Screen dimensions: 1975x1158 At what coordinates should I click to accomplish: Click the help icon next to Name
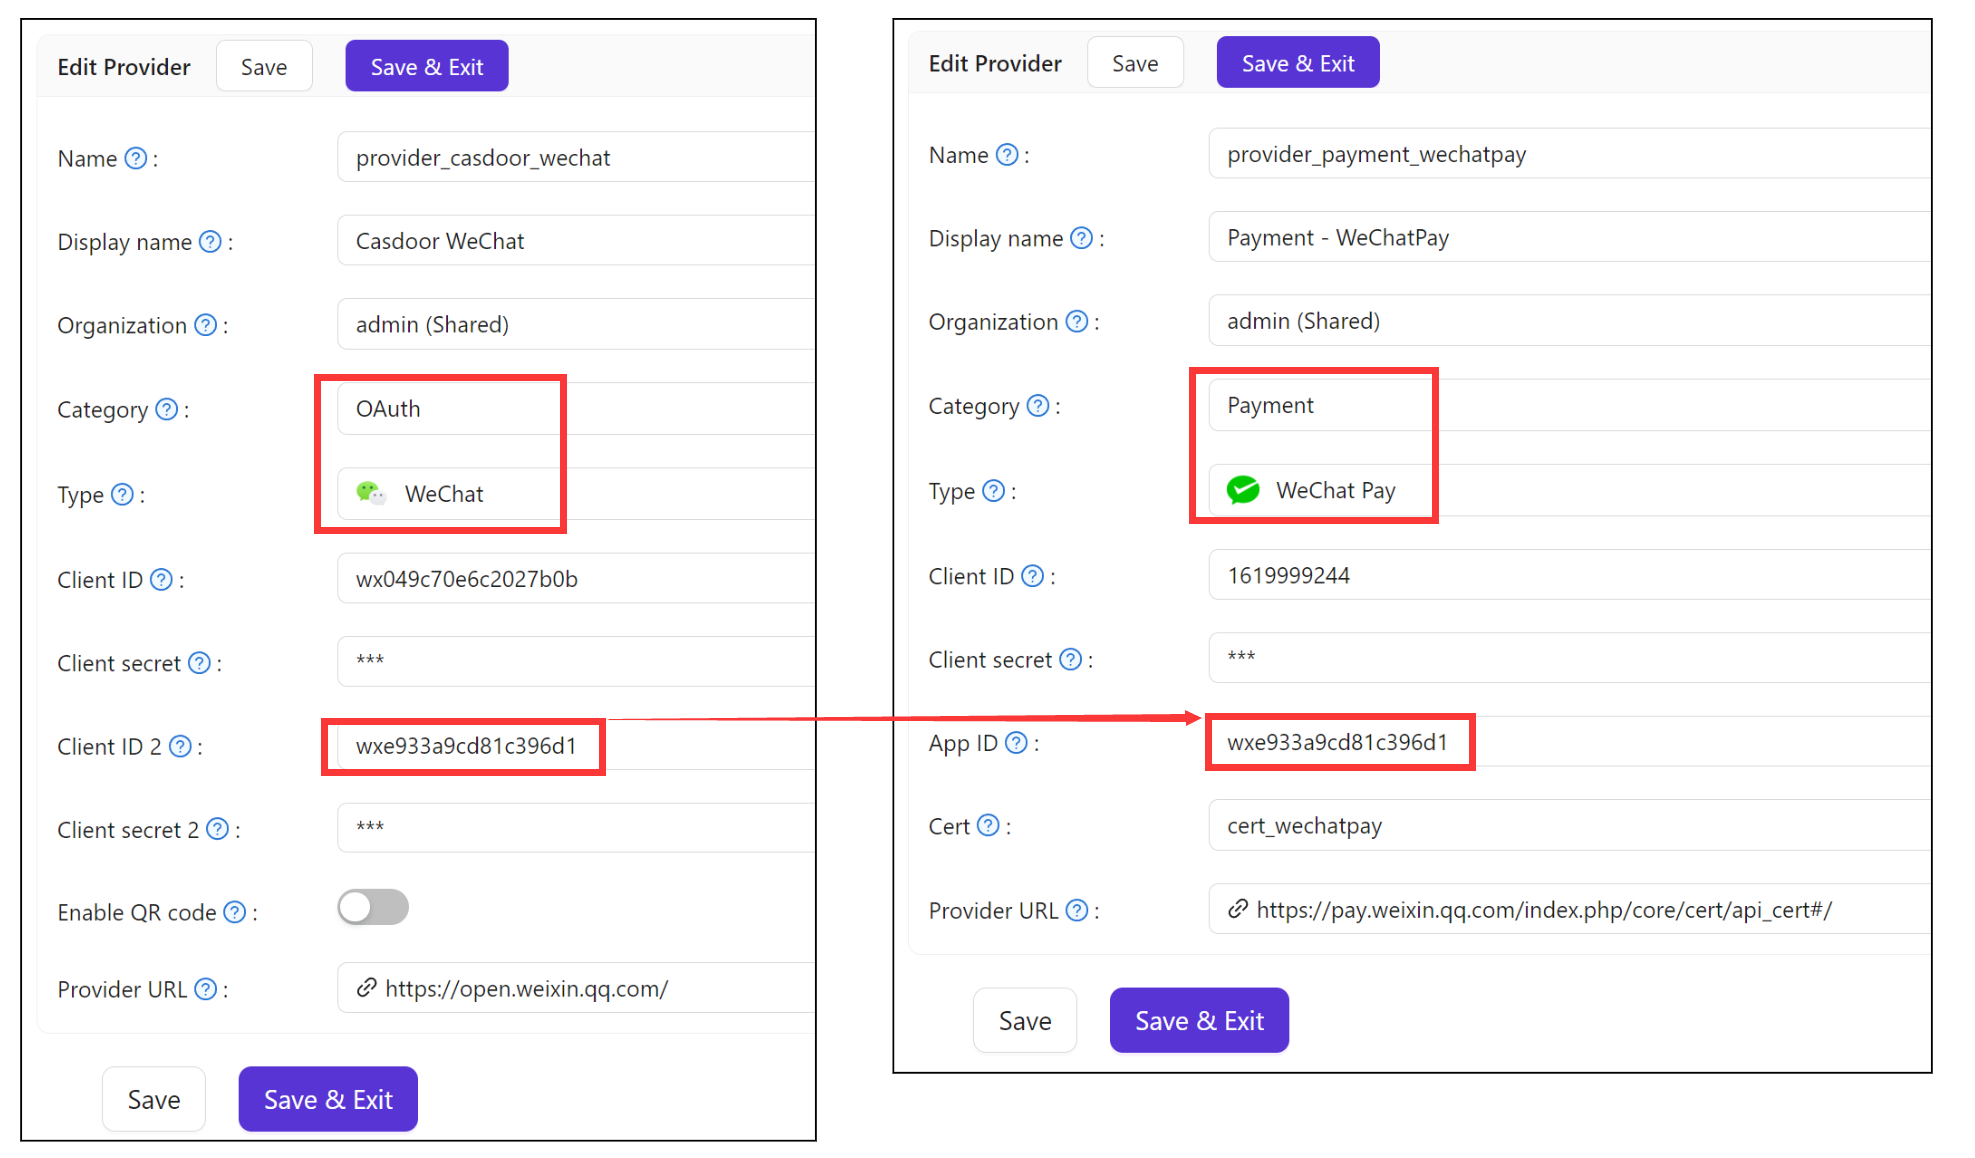pyautogui.click(x=135, y=158)
